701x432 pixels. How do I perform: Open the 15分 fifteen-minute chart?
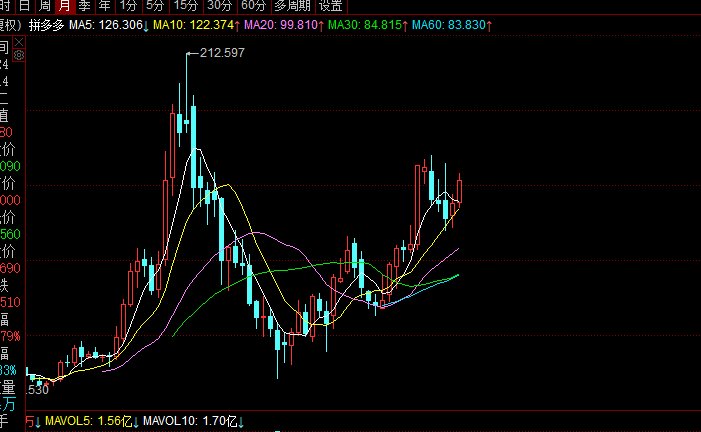pyautogui.click(x=186, y=6)
